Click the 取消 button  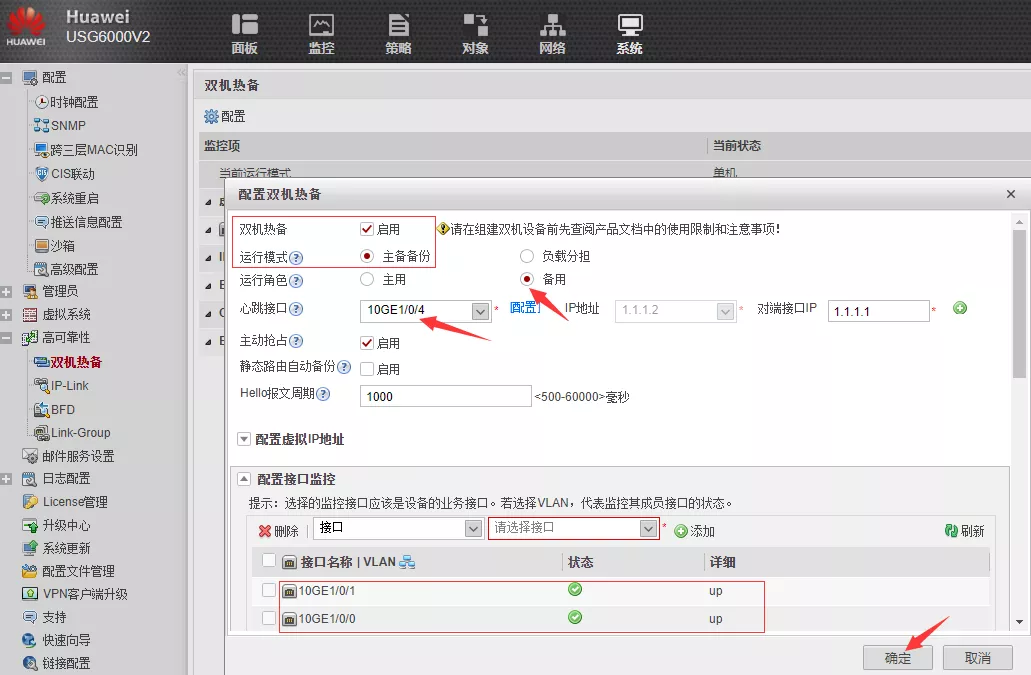tap(977, 658)
